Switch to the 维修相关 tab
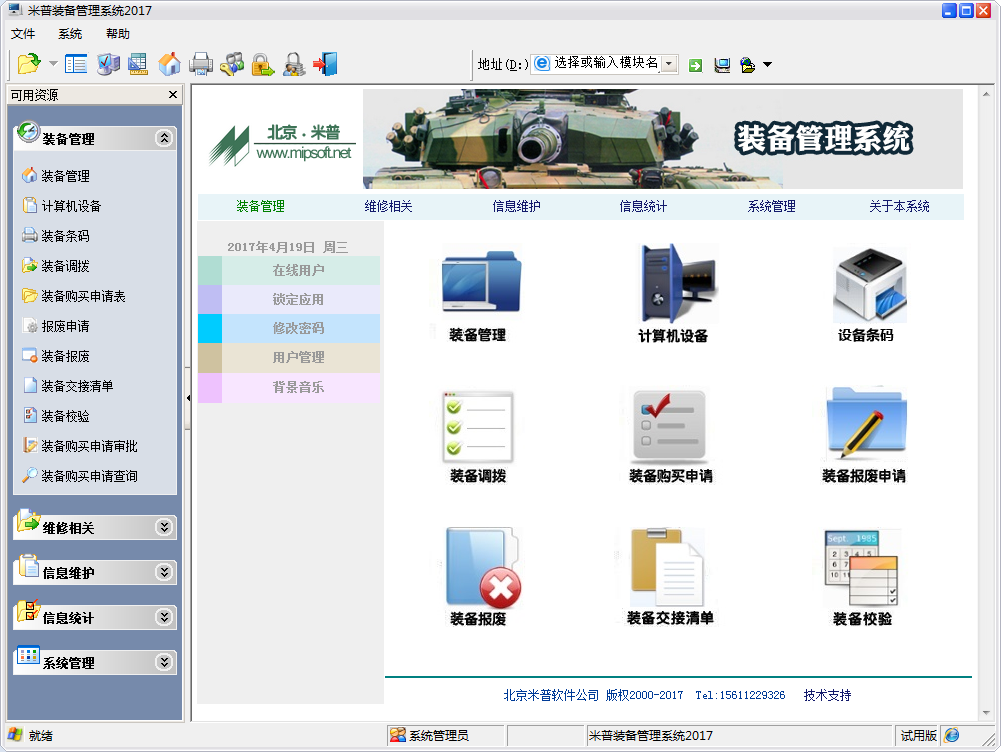The height and width of the screenshot is (752, 1001). click(x=388, y=206)
